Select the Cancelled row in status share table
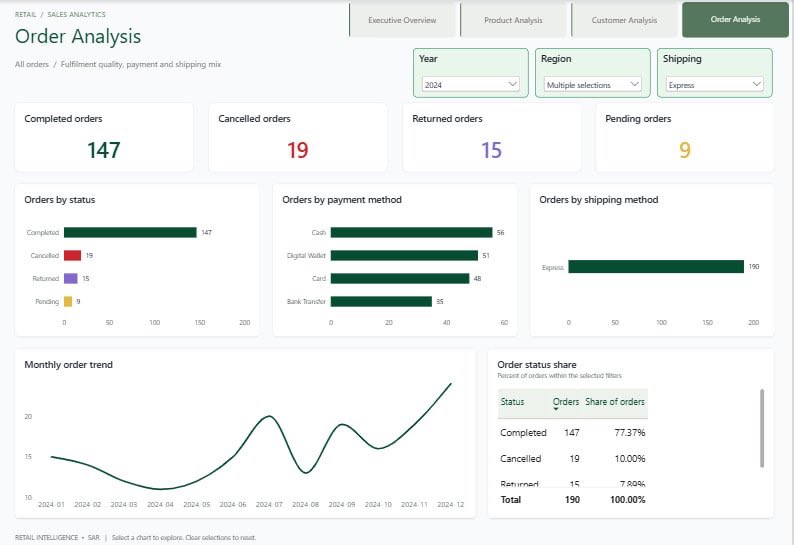794x545 pixels. 572,458
